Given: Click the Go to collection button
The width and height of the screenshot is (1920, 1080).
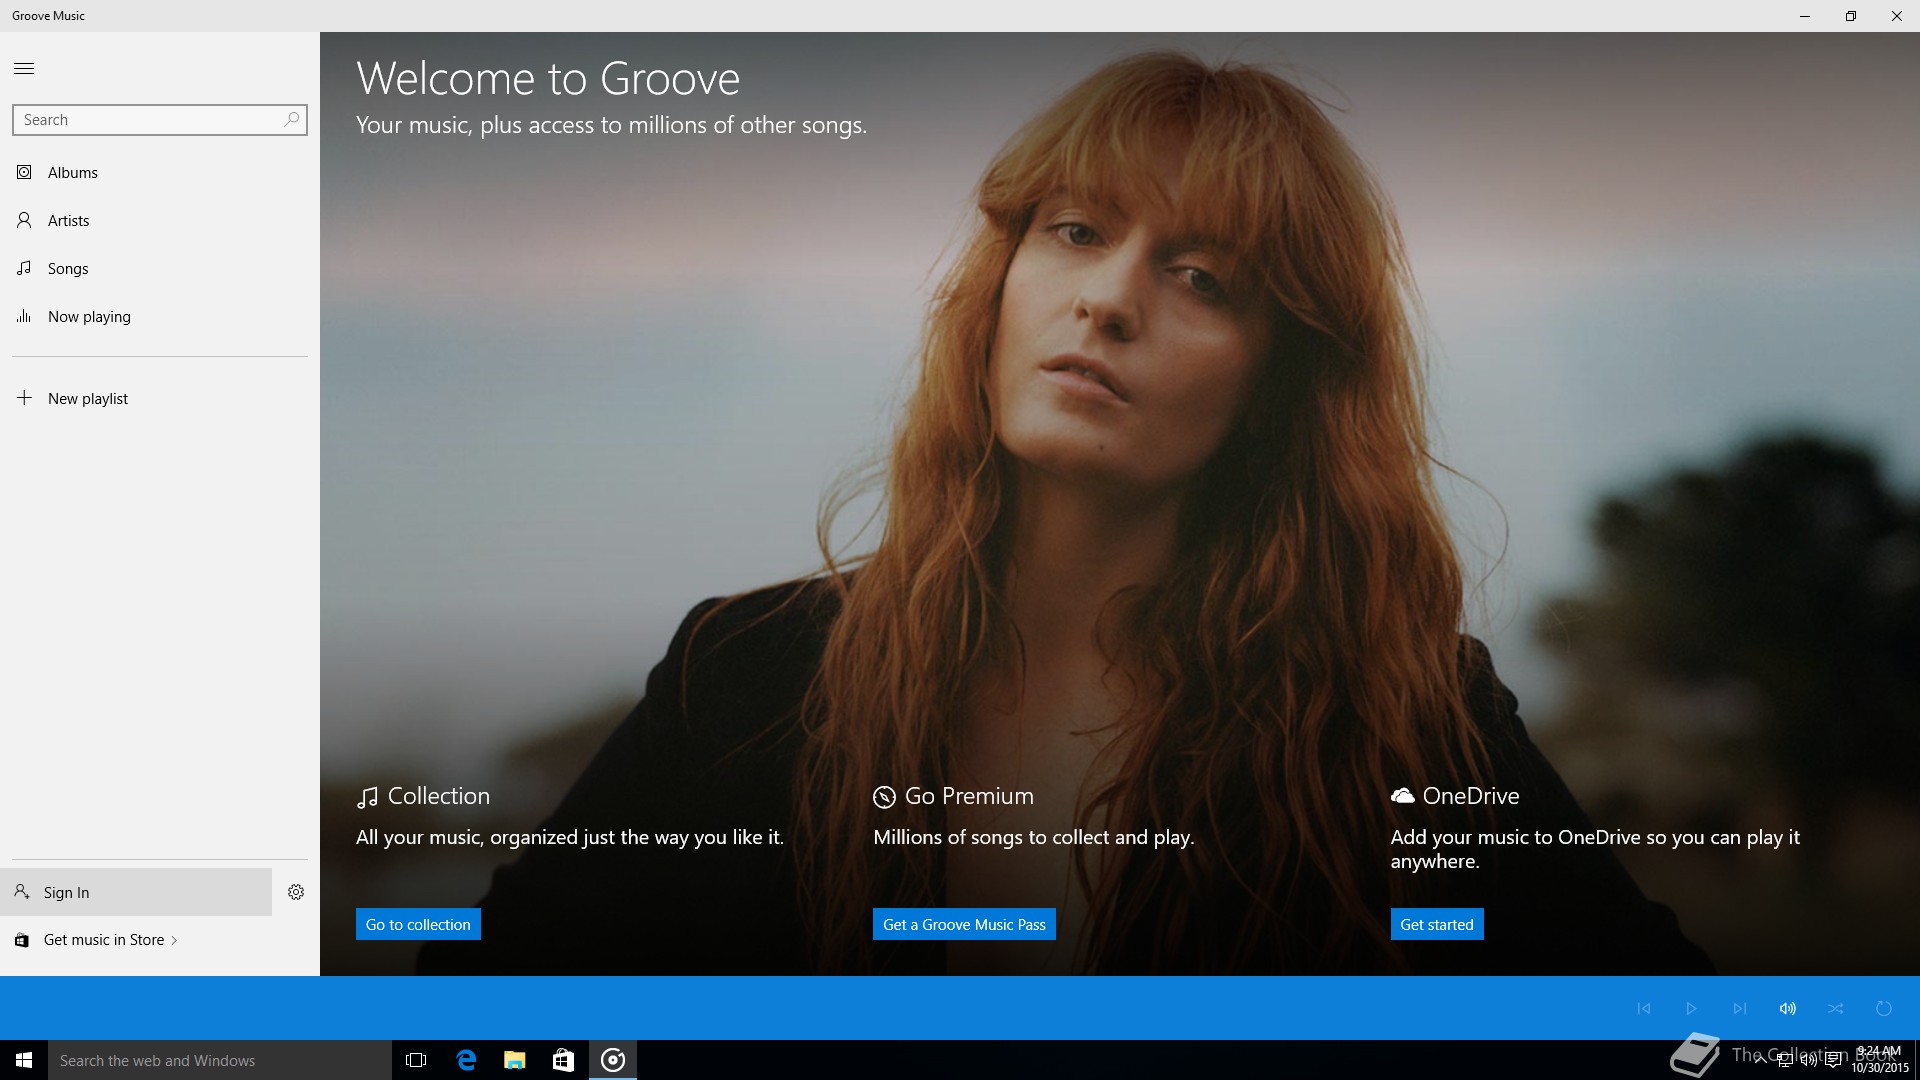Looking at the screenshot, I should [x=418, y=924].
